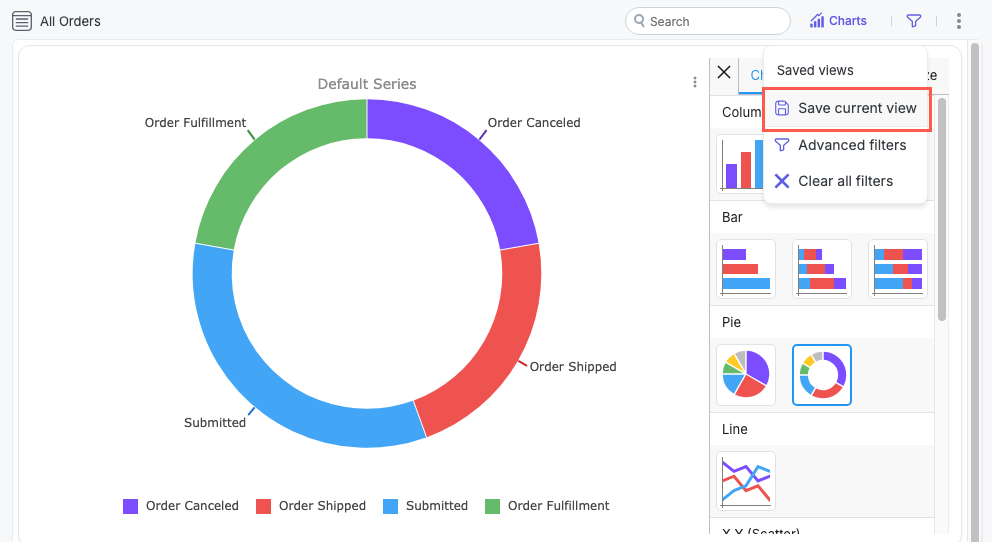Select the pie chart type
This screenshot has height=542, width=992.
coord(745,375)
